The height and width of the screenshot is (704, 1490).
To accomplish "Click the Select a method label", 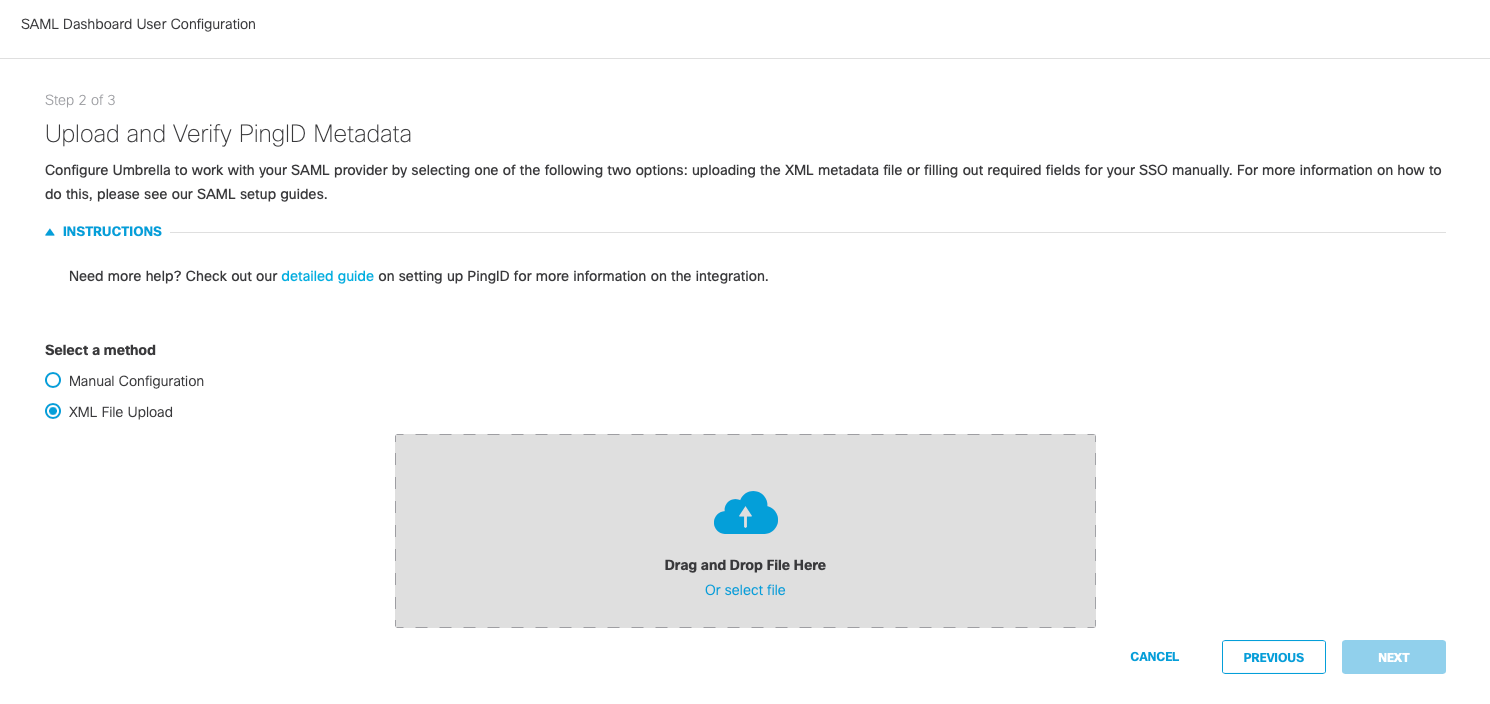I will click(100, 350).
